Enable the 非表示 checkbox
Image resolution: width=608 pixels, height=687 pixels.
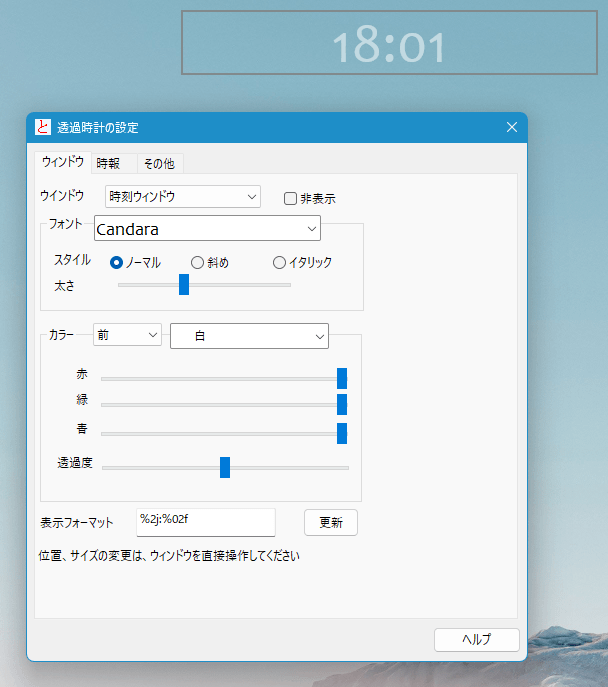290,198
